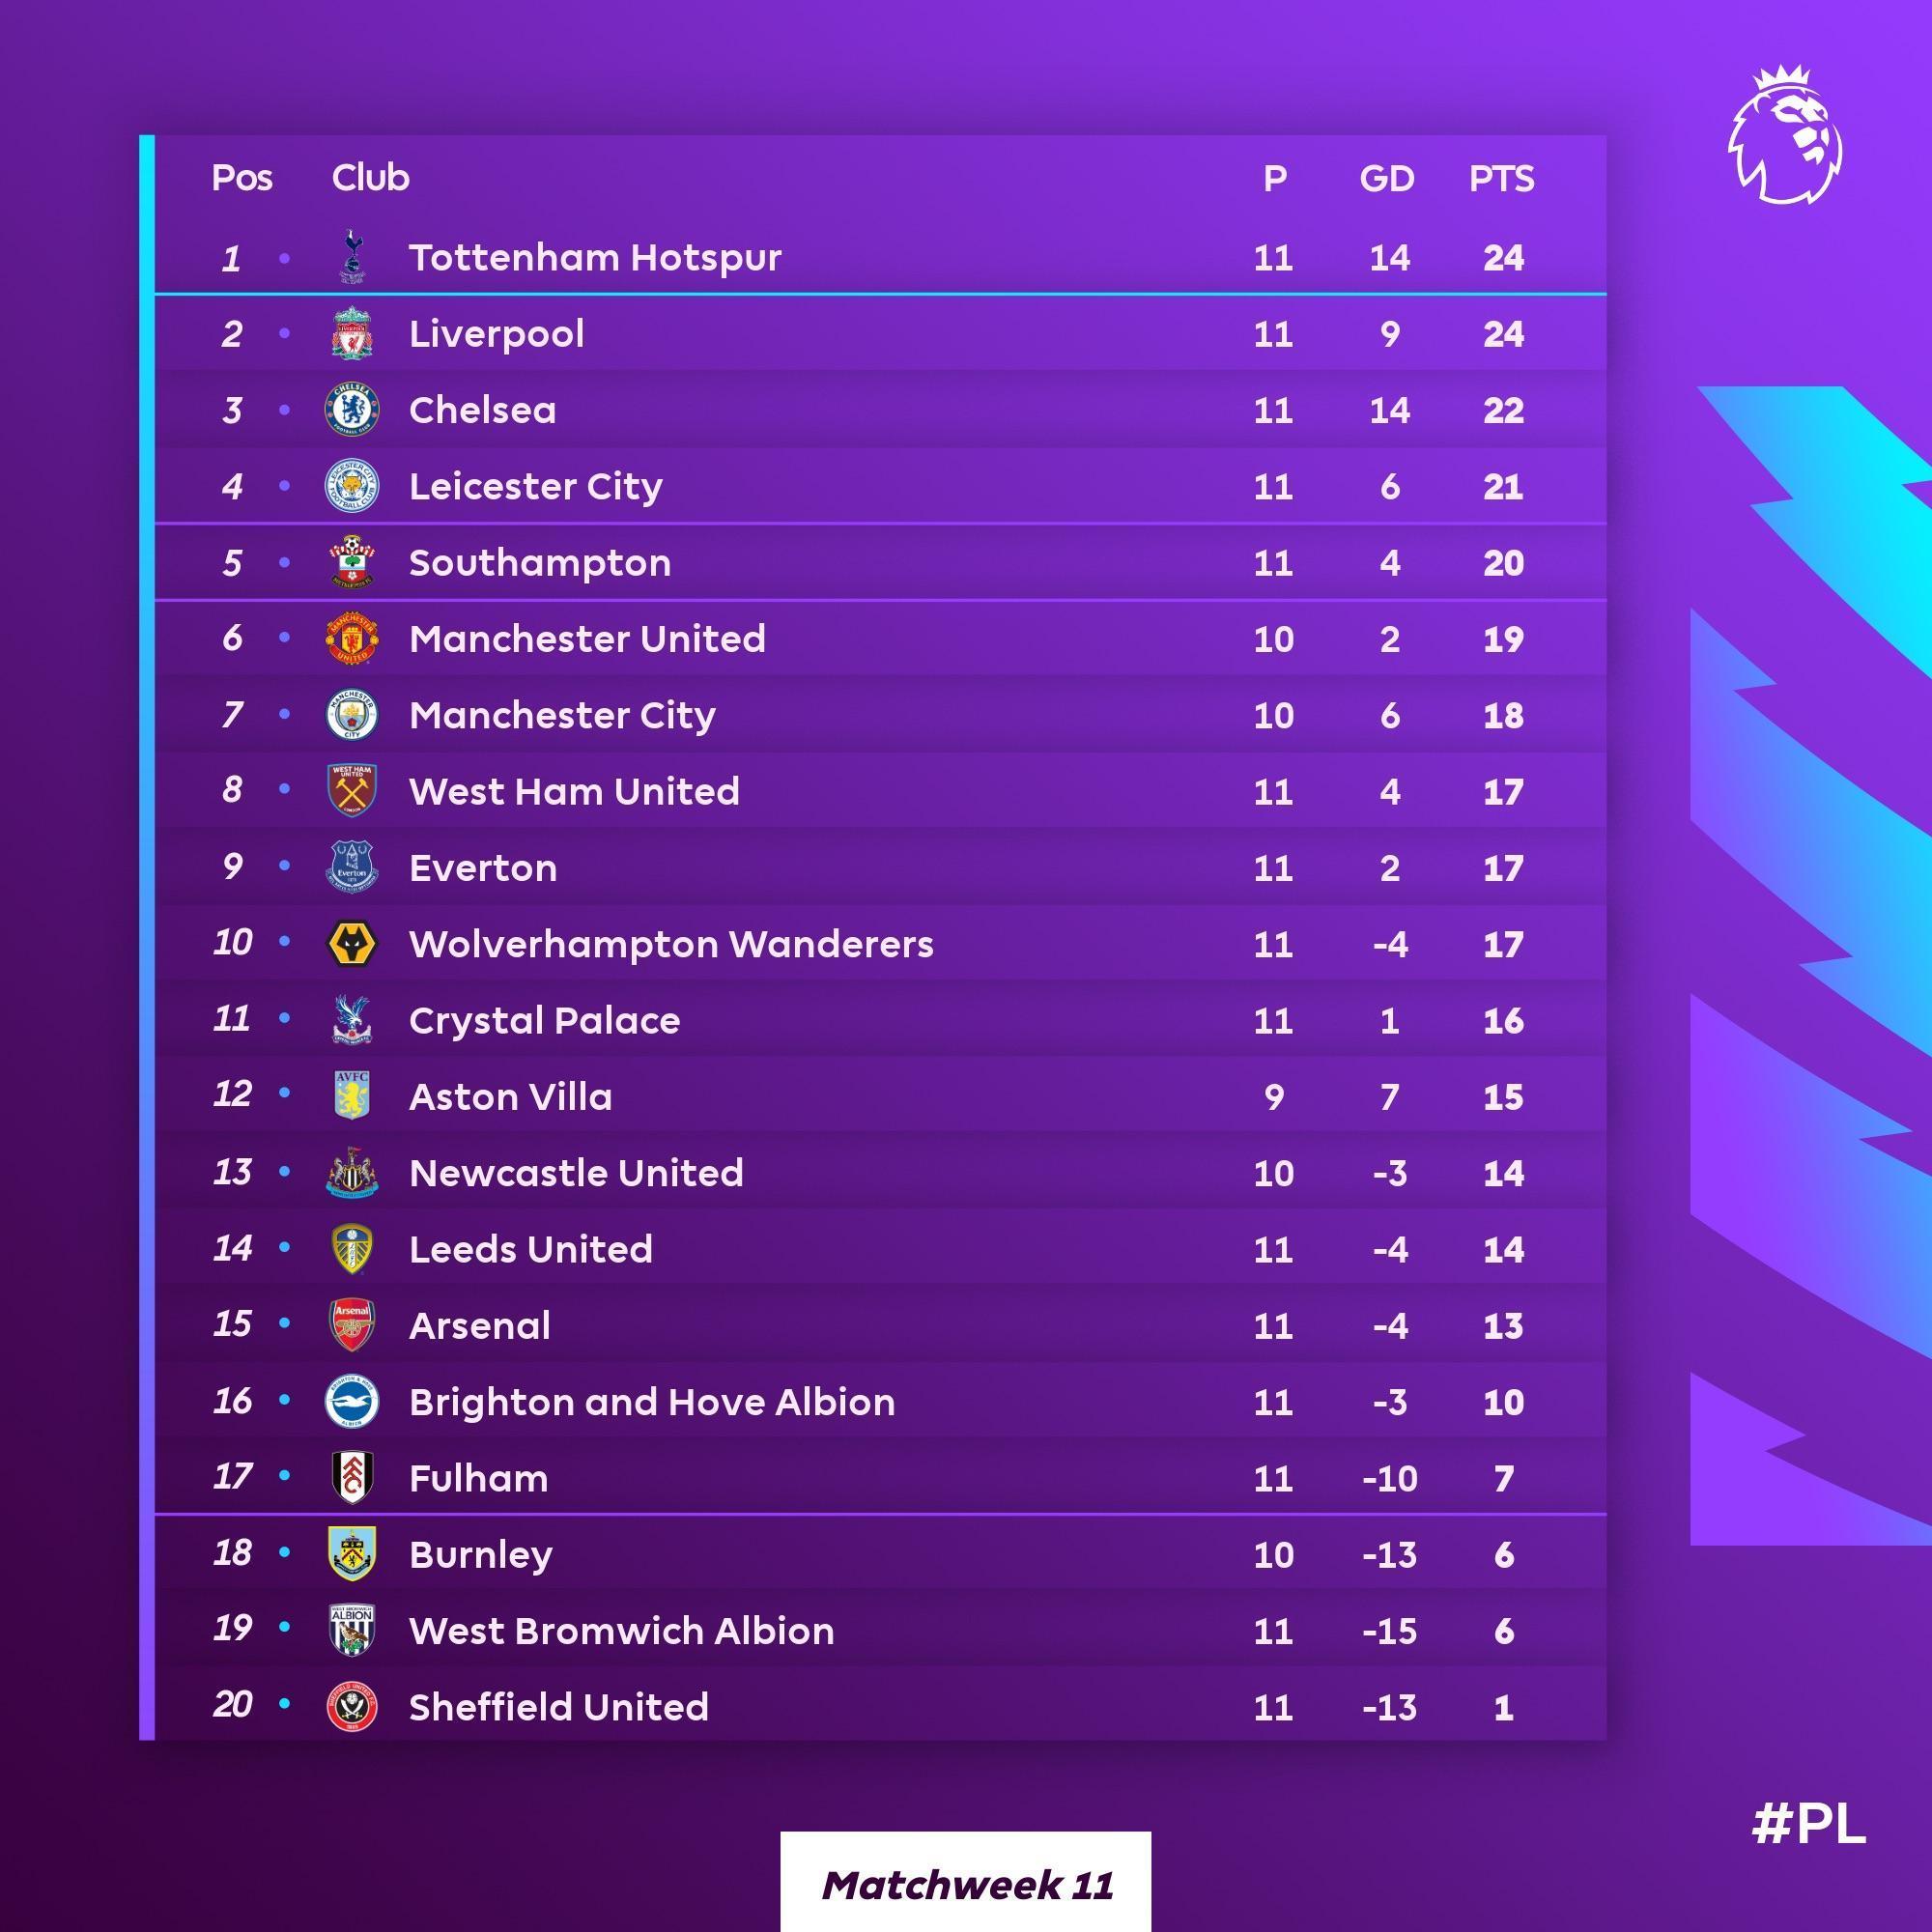Click the Tottenham Hotspur club crest
This screenshot has height=1932, width=1932.
(352, 257)
